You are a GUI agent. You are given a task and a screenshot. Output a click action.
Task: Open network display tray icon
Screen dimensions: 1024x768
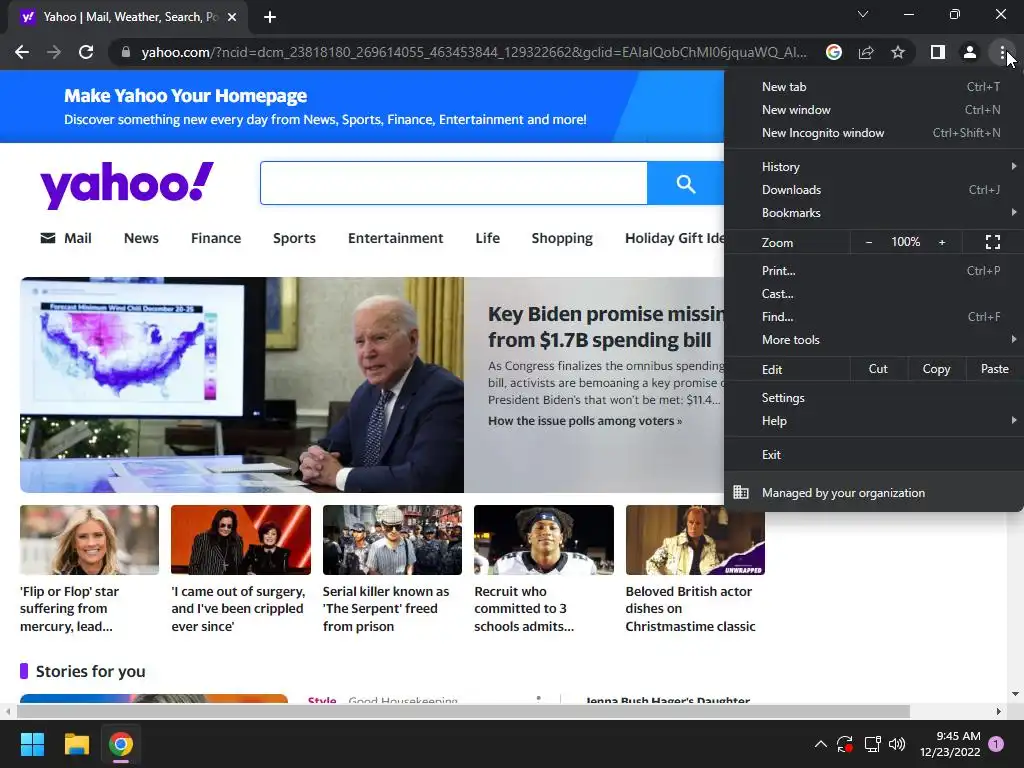pos(872,744)
